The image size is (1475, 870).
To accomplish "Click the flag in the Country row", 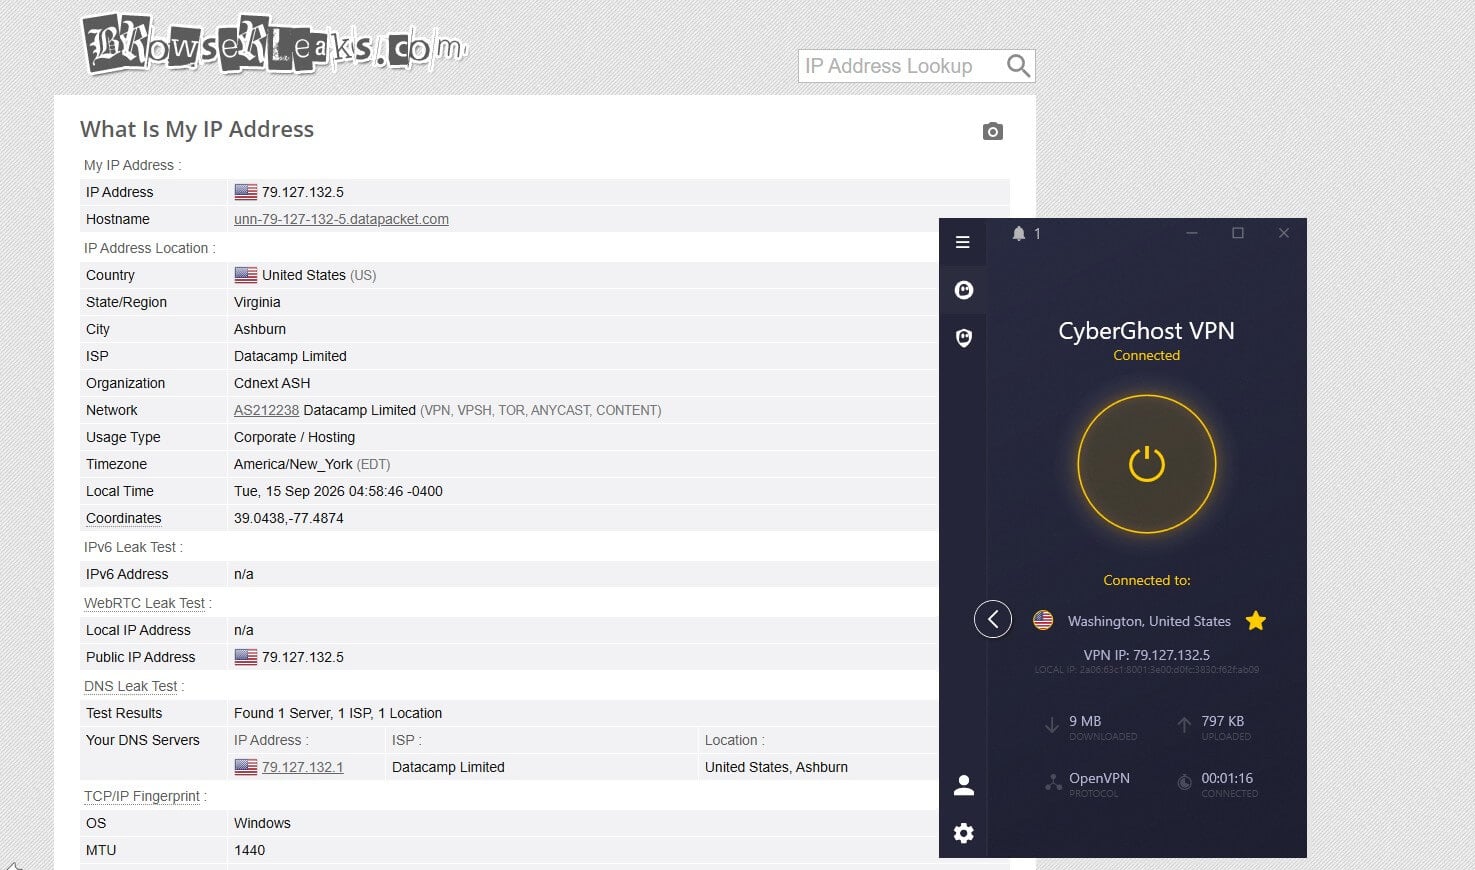I will point(246,275).
